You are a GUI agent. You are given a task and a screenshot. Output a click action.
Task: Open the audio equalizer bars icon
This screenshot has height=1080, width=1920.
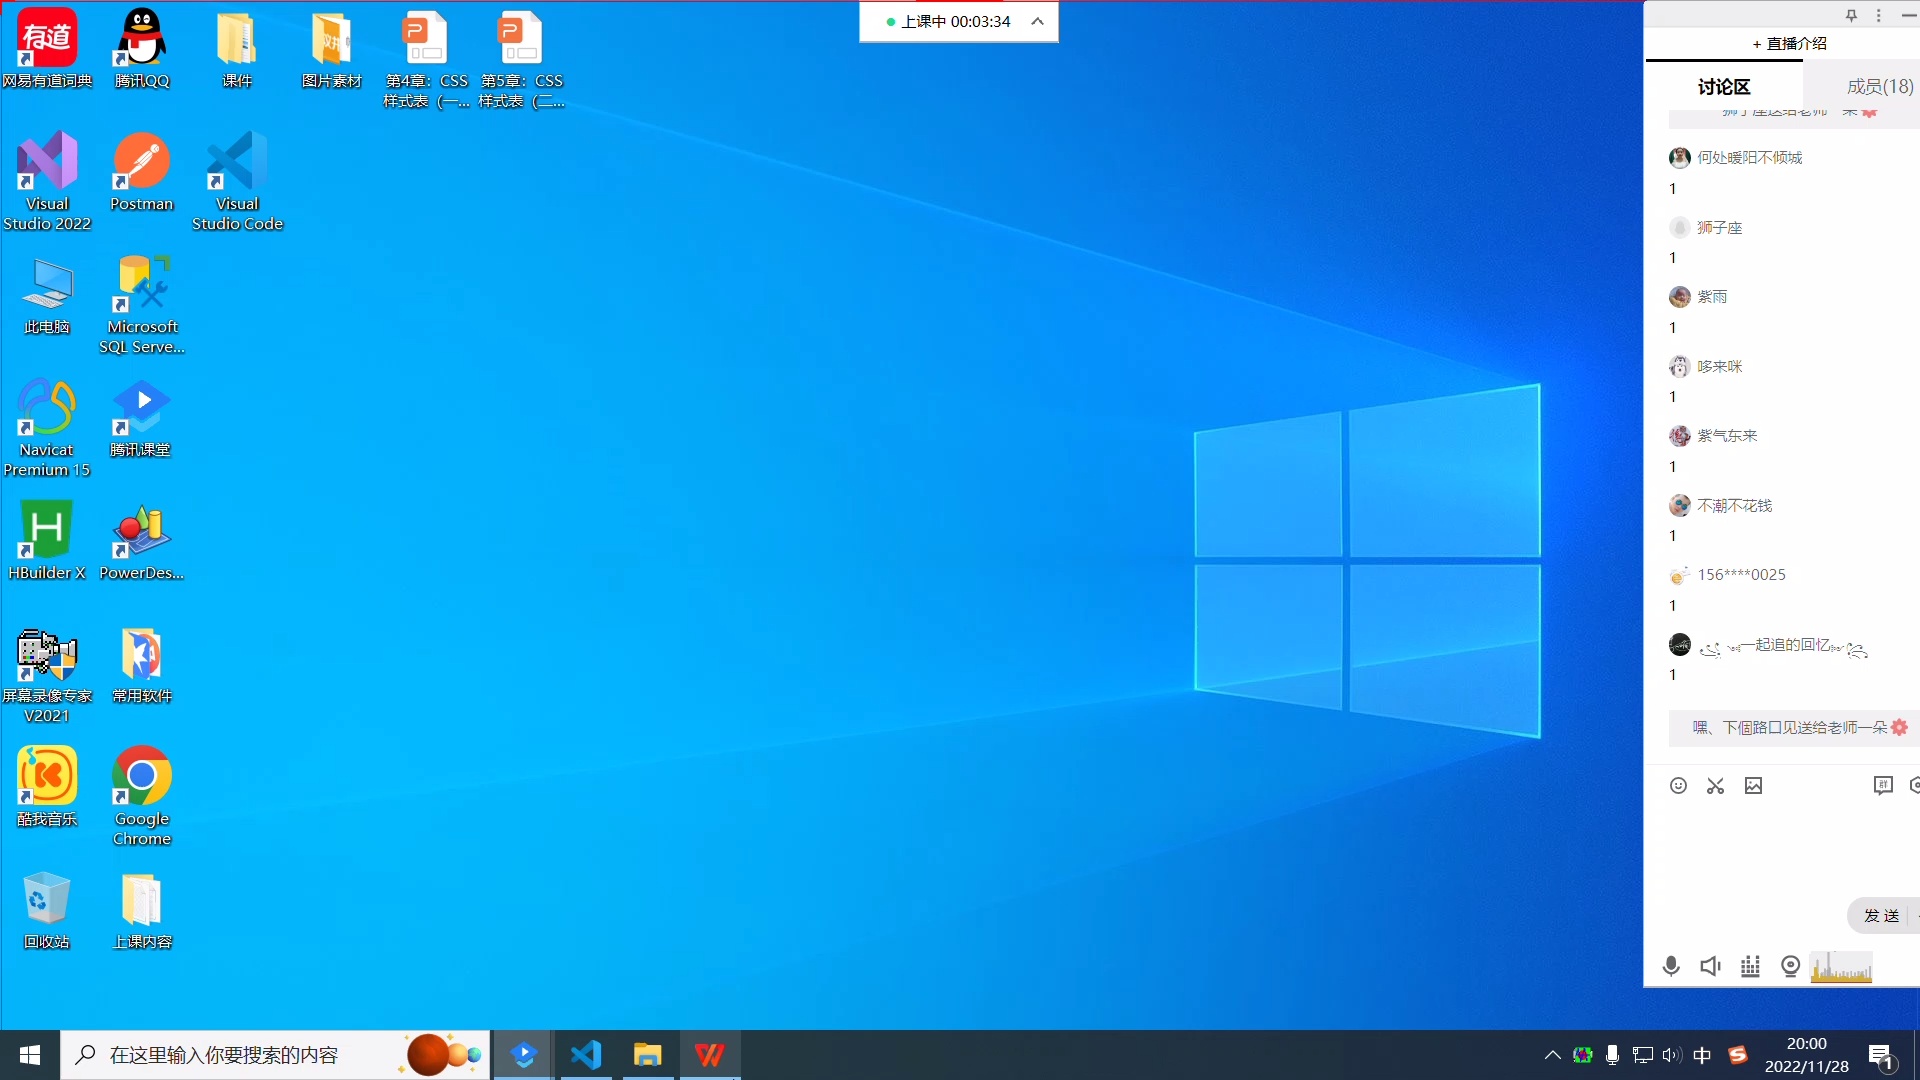point(1750,966)
